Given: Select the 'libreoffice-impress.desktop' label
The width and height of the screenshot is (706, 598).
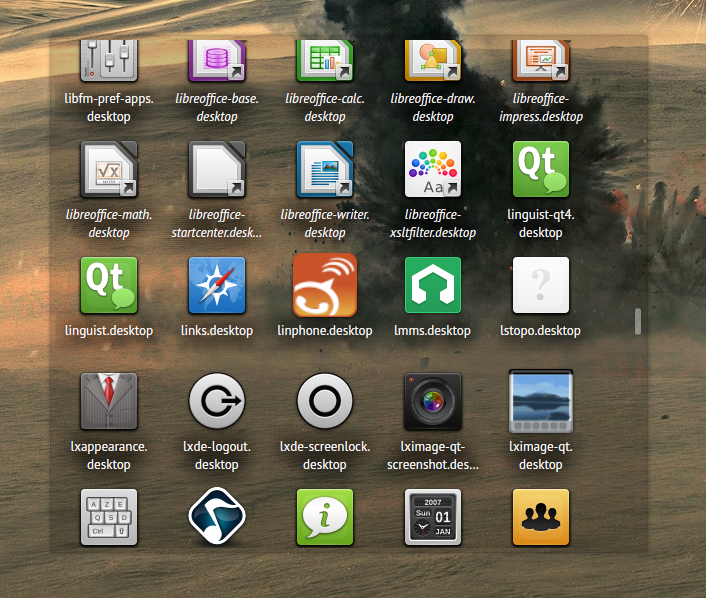Looking at the screenshot, I should pos(541,108).
